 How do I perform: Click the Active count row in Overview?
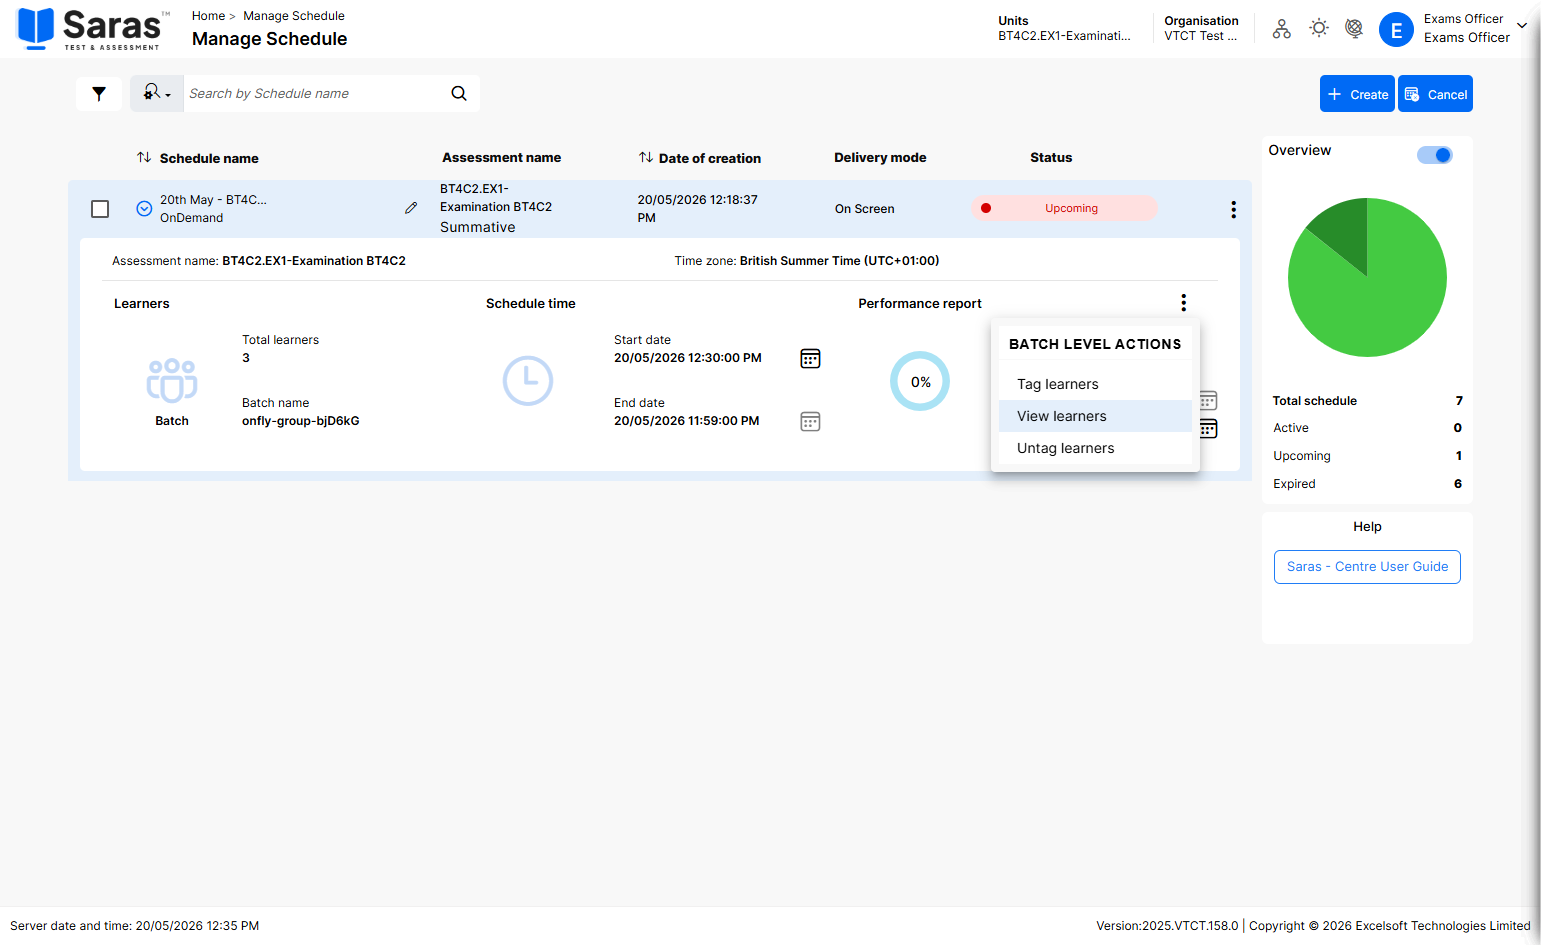point(1367,428)
